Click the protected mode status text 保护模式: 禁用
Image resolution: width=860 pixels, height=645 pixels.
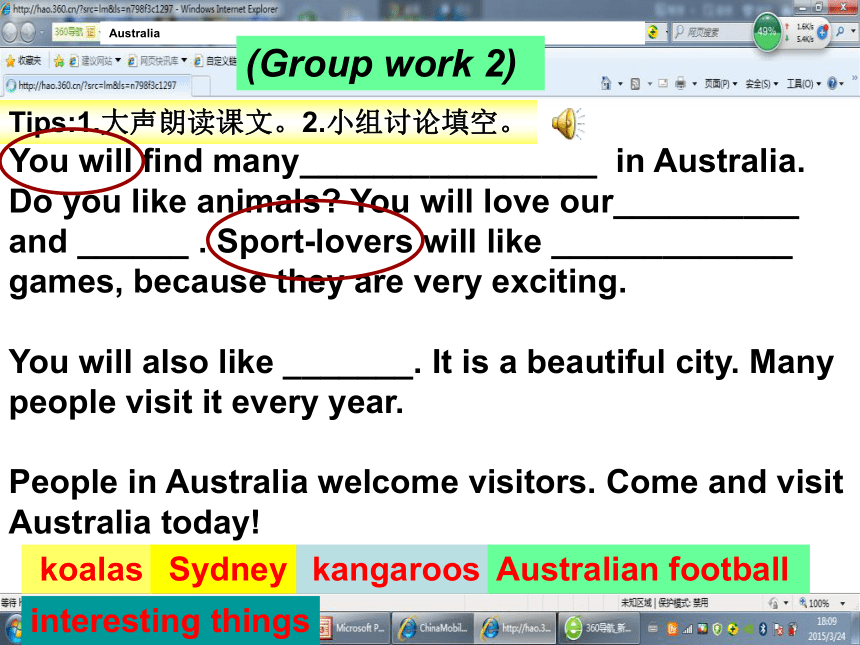click(x=683, y=603)
